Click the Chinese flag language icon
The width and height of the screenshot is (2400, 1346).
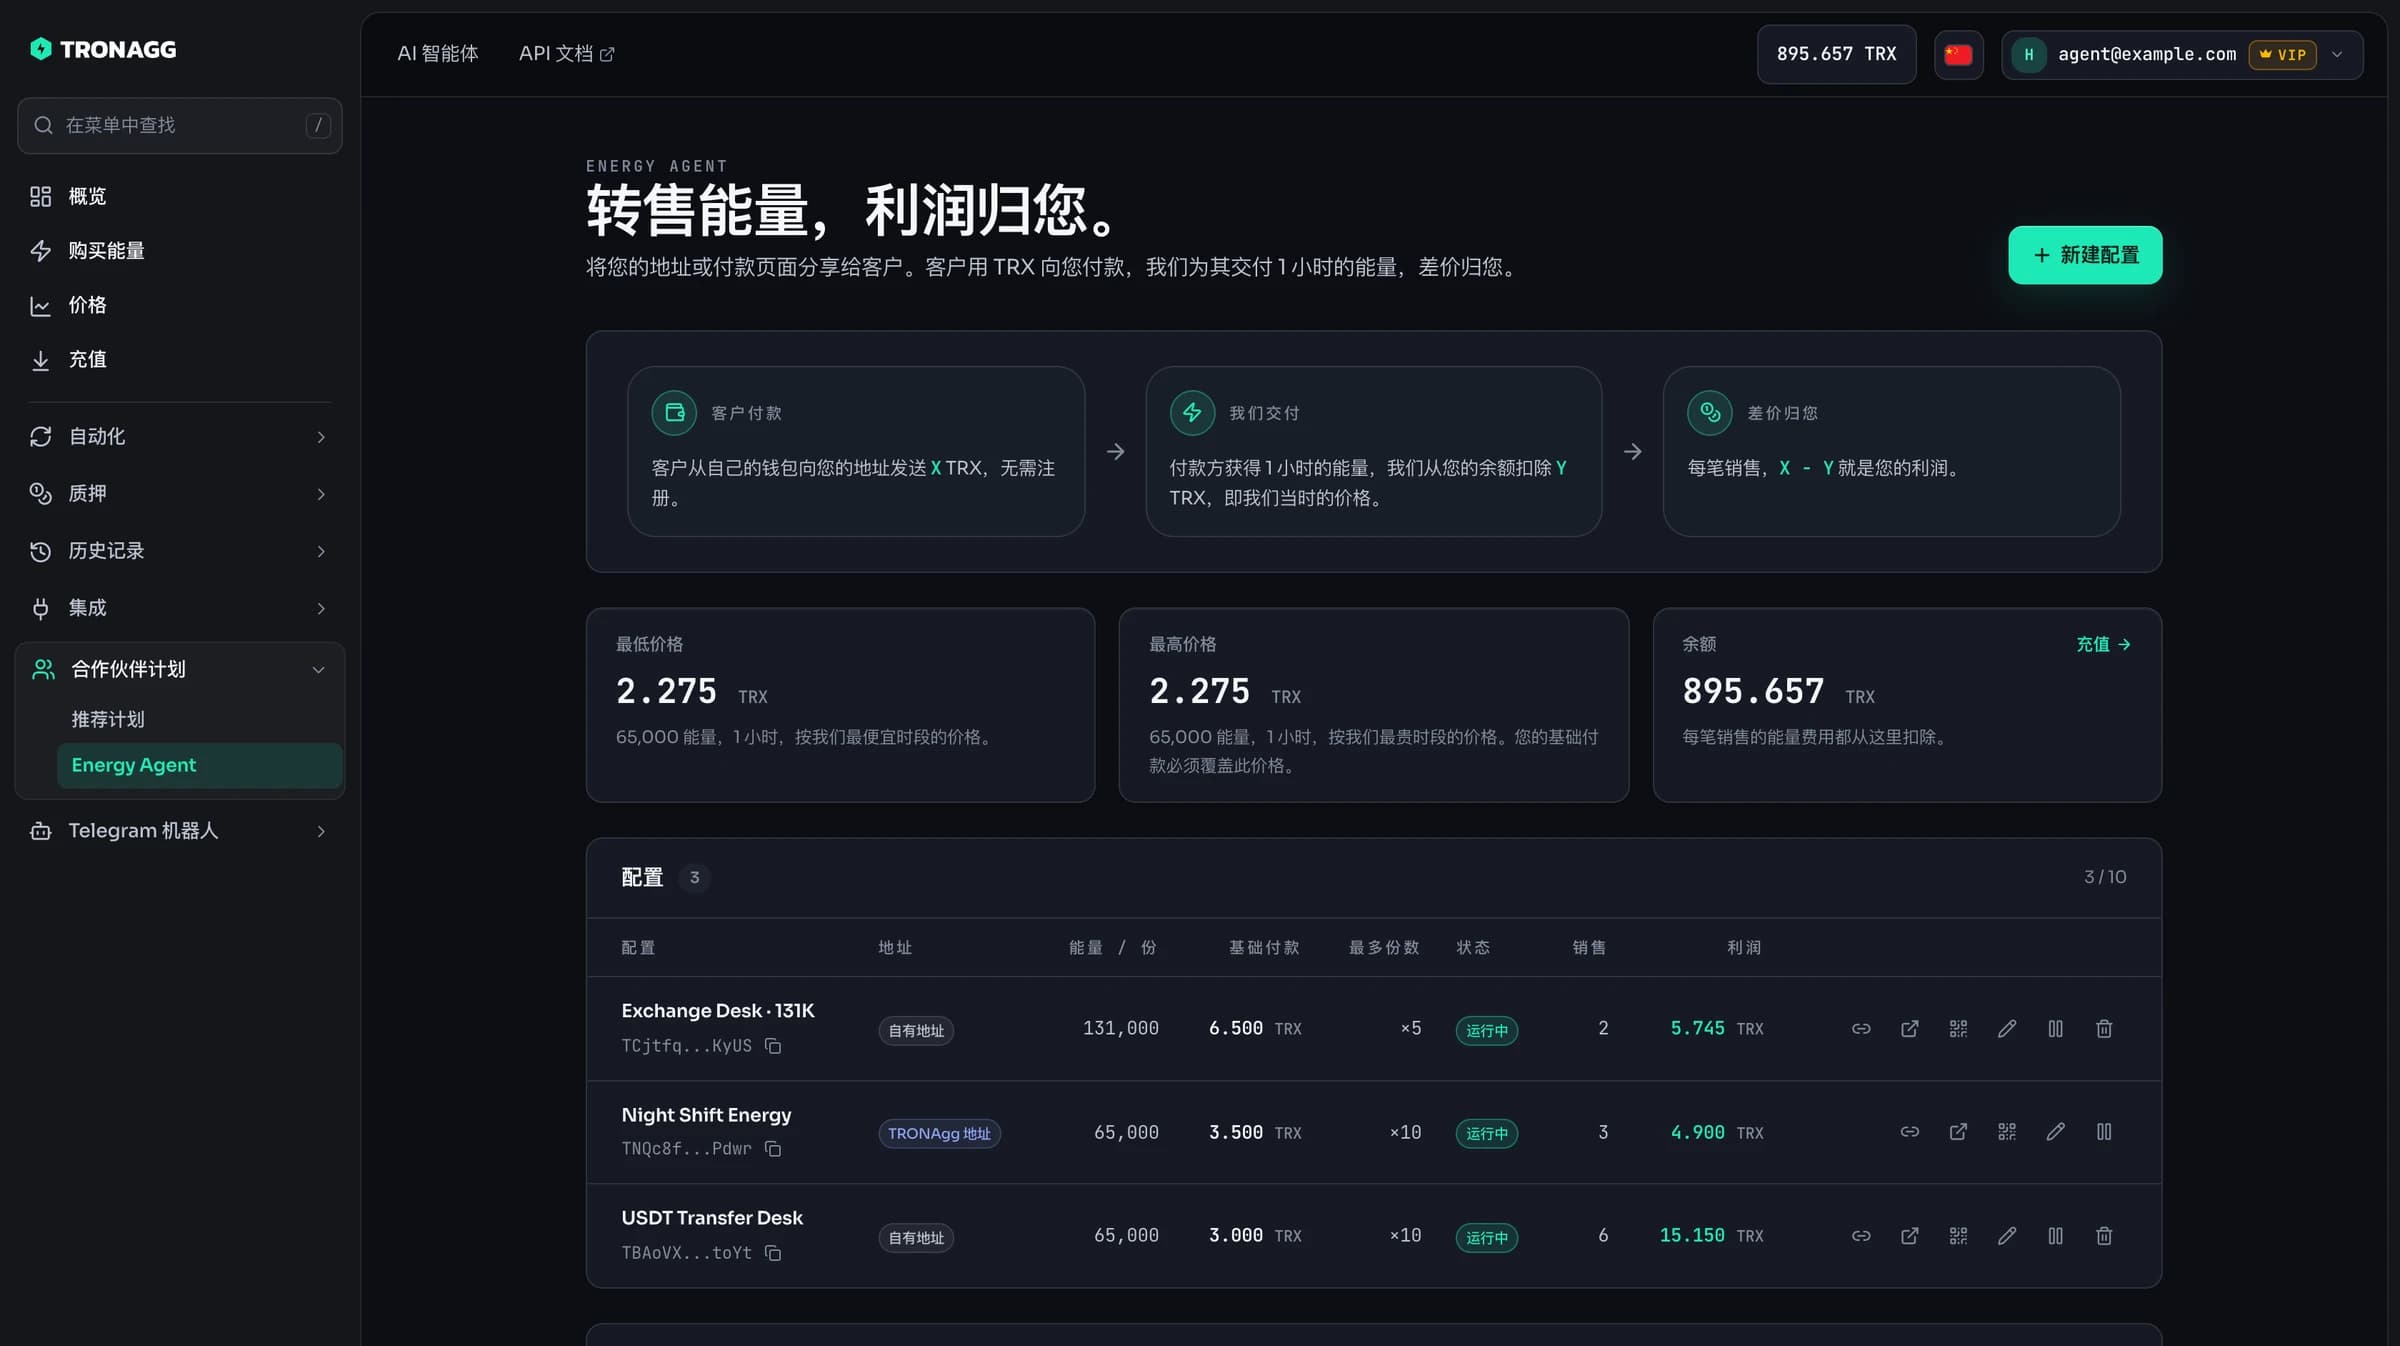(x=1958, y=54)
